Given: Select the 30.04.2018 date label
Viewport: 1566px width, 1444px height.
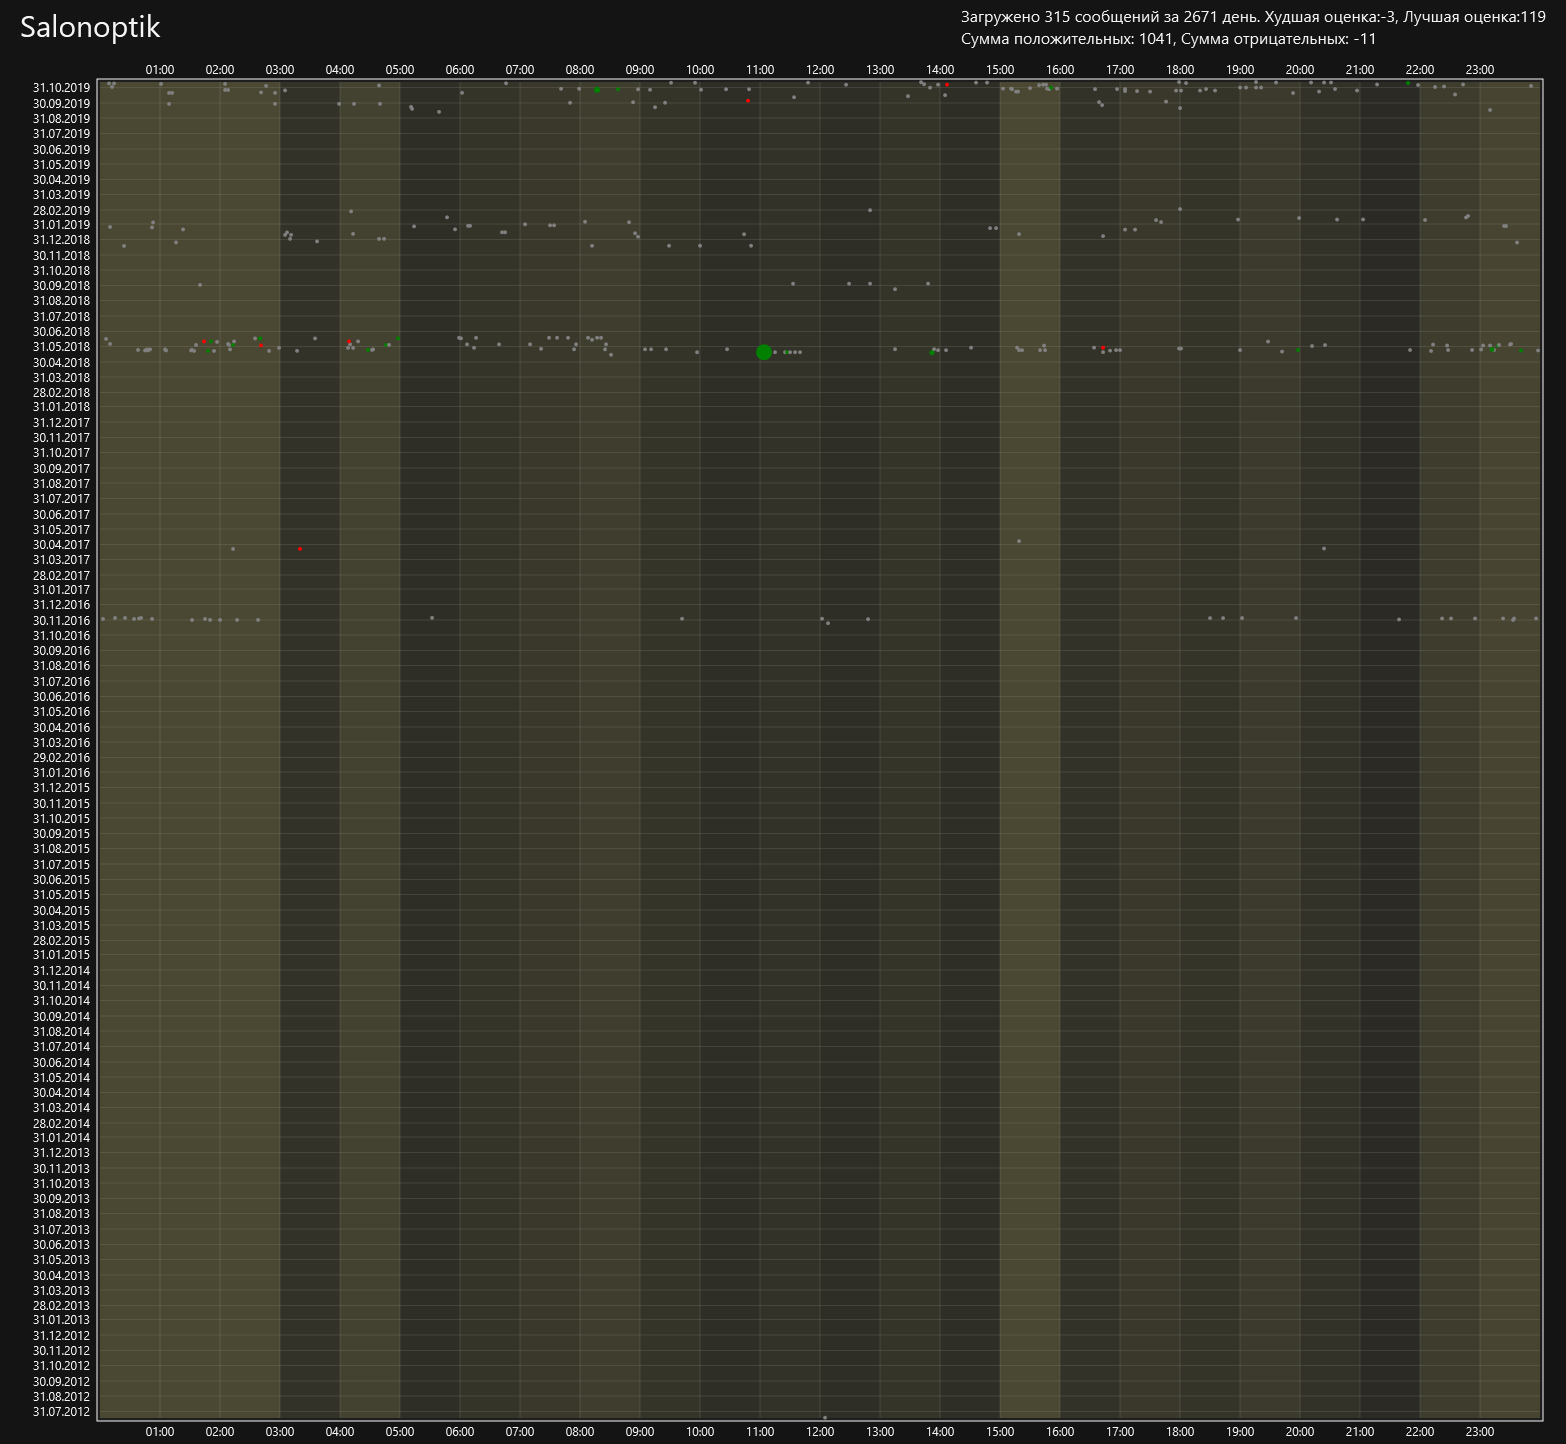Looking at the screenshot, I should pyautogui.click(x=61, y=362).
